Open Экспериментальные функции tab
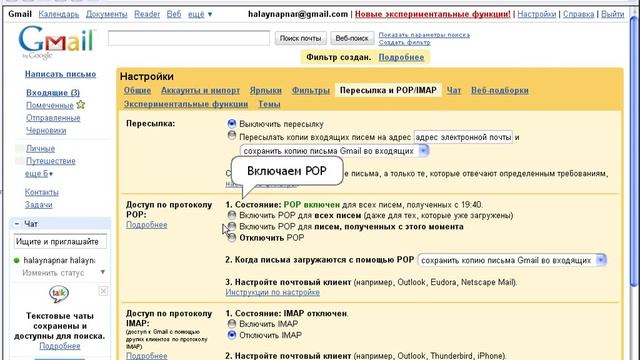Viewport: 640px width, 360px height. 186,104
